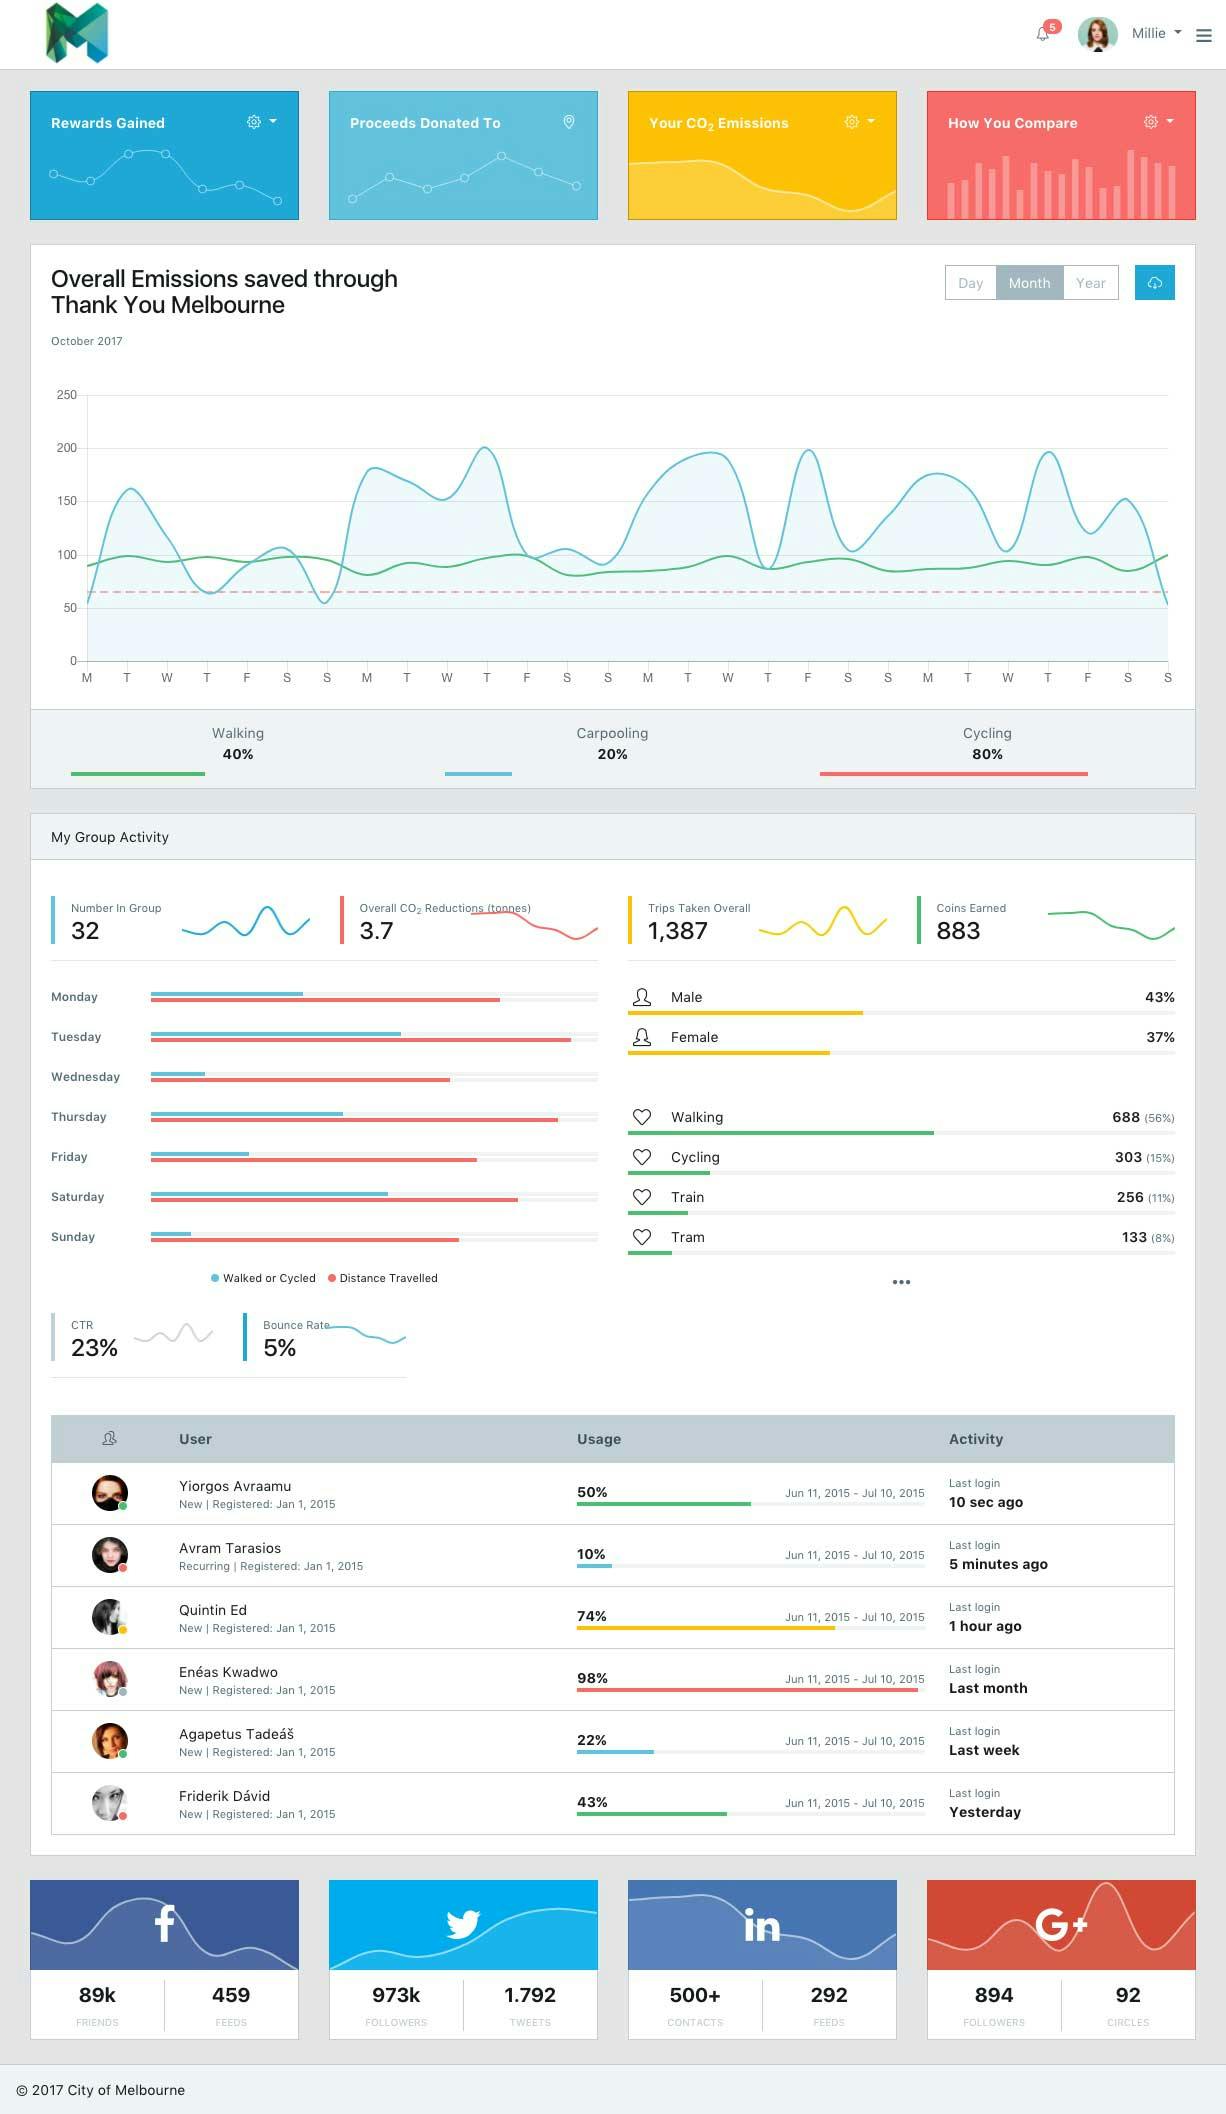This screenshot has width=1226, height=2114.
Task: Click the Twitter bird icon
Action: (463, 1924)
